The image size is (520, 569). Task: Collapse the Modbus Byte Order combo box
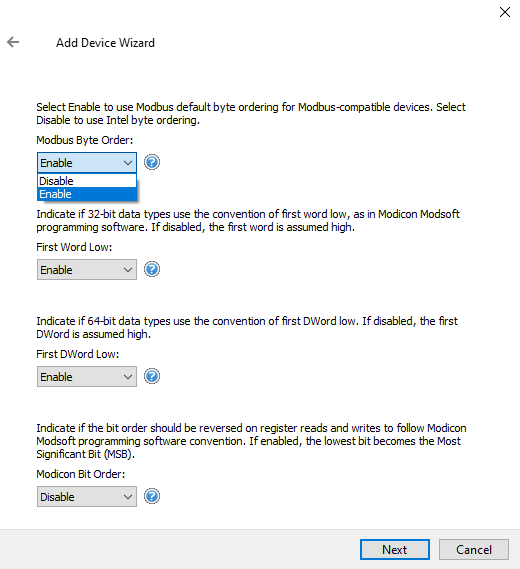click(x=87, y=163)
